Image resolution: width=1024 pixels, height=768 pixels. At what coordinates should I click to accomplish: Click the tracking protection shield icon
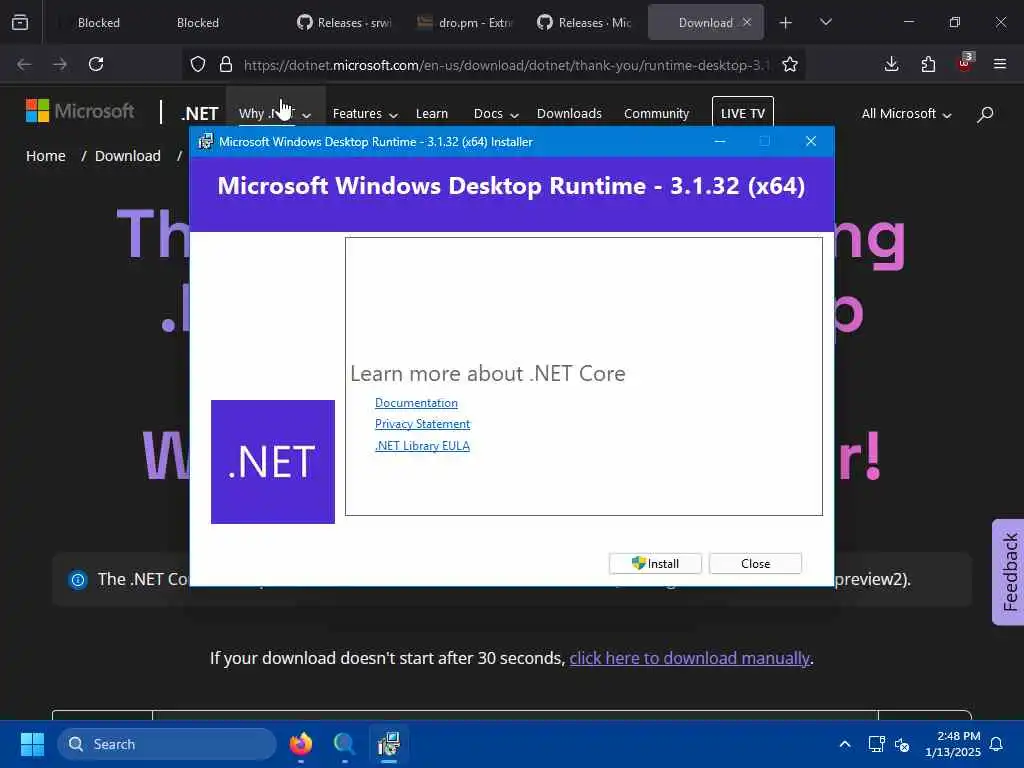[198, 64]
